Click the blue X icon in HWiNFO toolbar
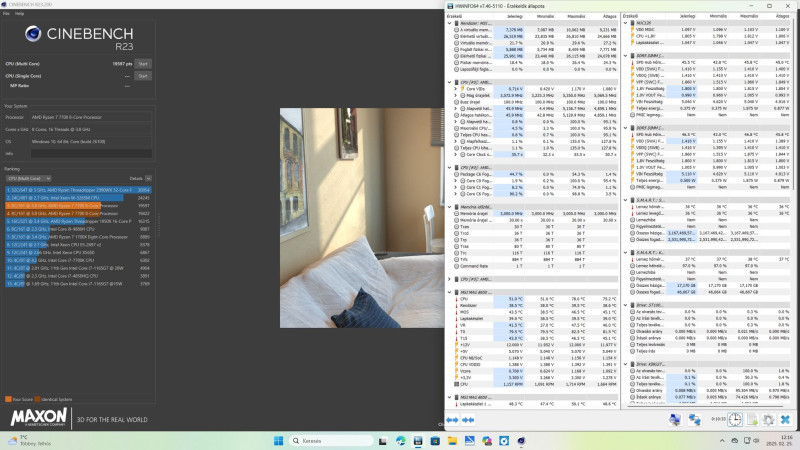Screen dimensions: 800x450 [x=785, y=420]
